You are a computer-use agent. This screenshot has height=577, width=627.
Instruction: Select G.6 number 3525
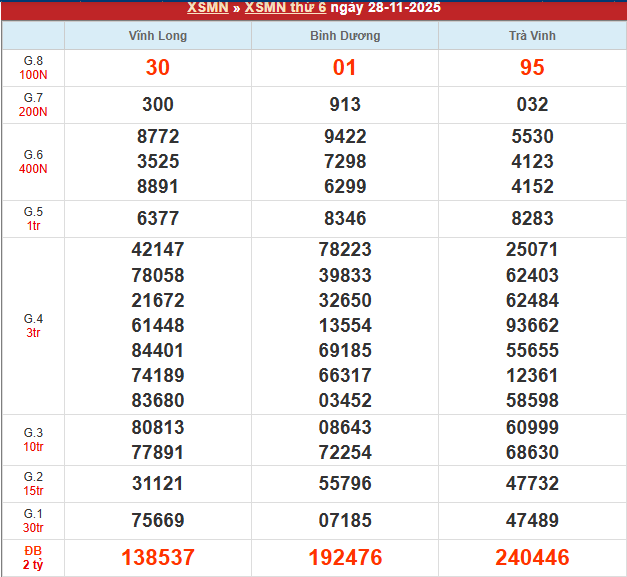pos(158,162)
